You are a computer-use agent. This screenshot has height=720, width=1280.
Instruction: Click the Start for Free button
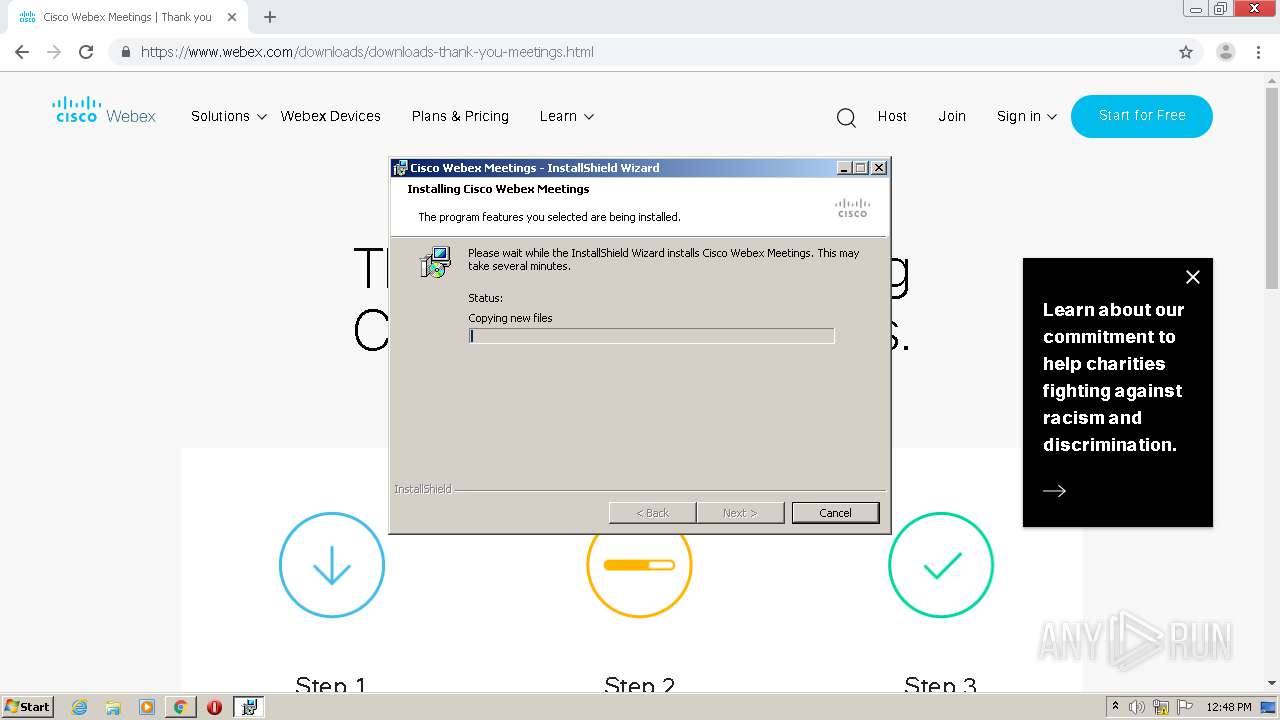(x=1142, y=116)
